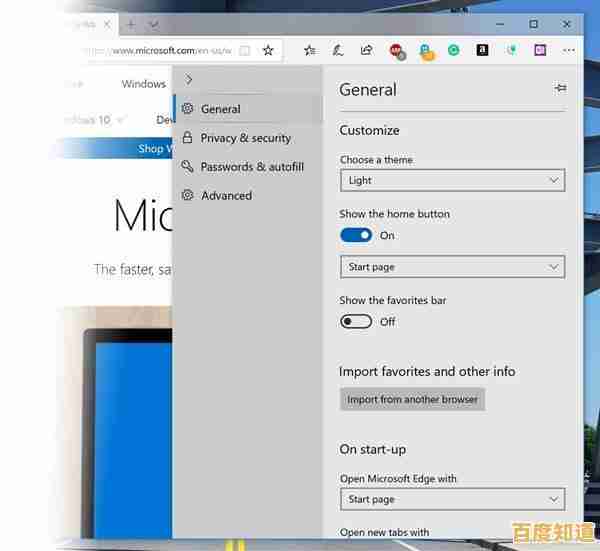Image resolution: width=600 pixels, height=551 pixels.
Task: Collapse settings menu with chevron arrow
Action: coord(188,79)
